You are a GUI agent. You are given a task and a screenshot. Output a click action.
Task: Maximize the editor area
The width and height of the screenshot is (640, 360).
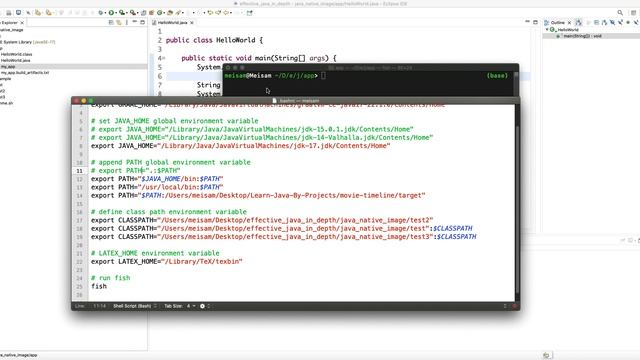[535, 22]
